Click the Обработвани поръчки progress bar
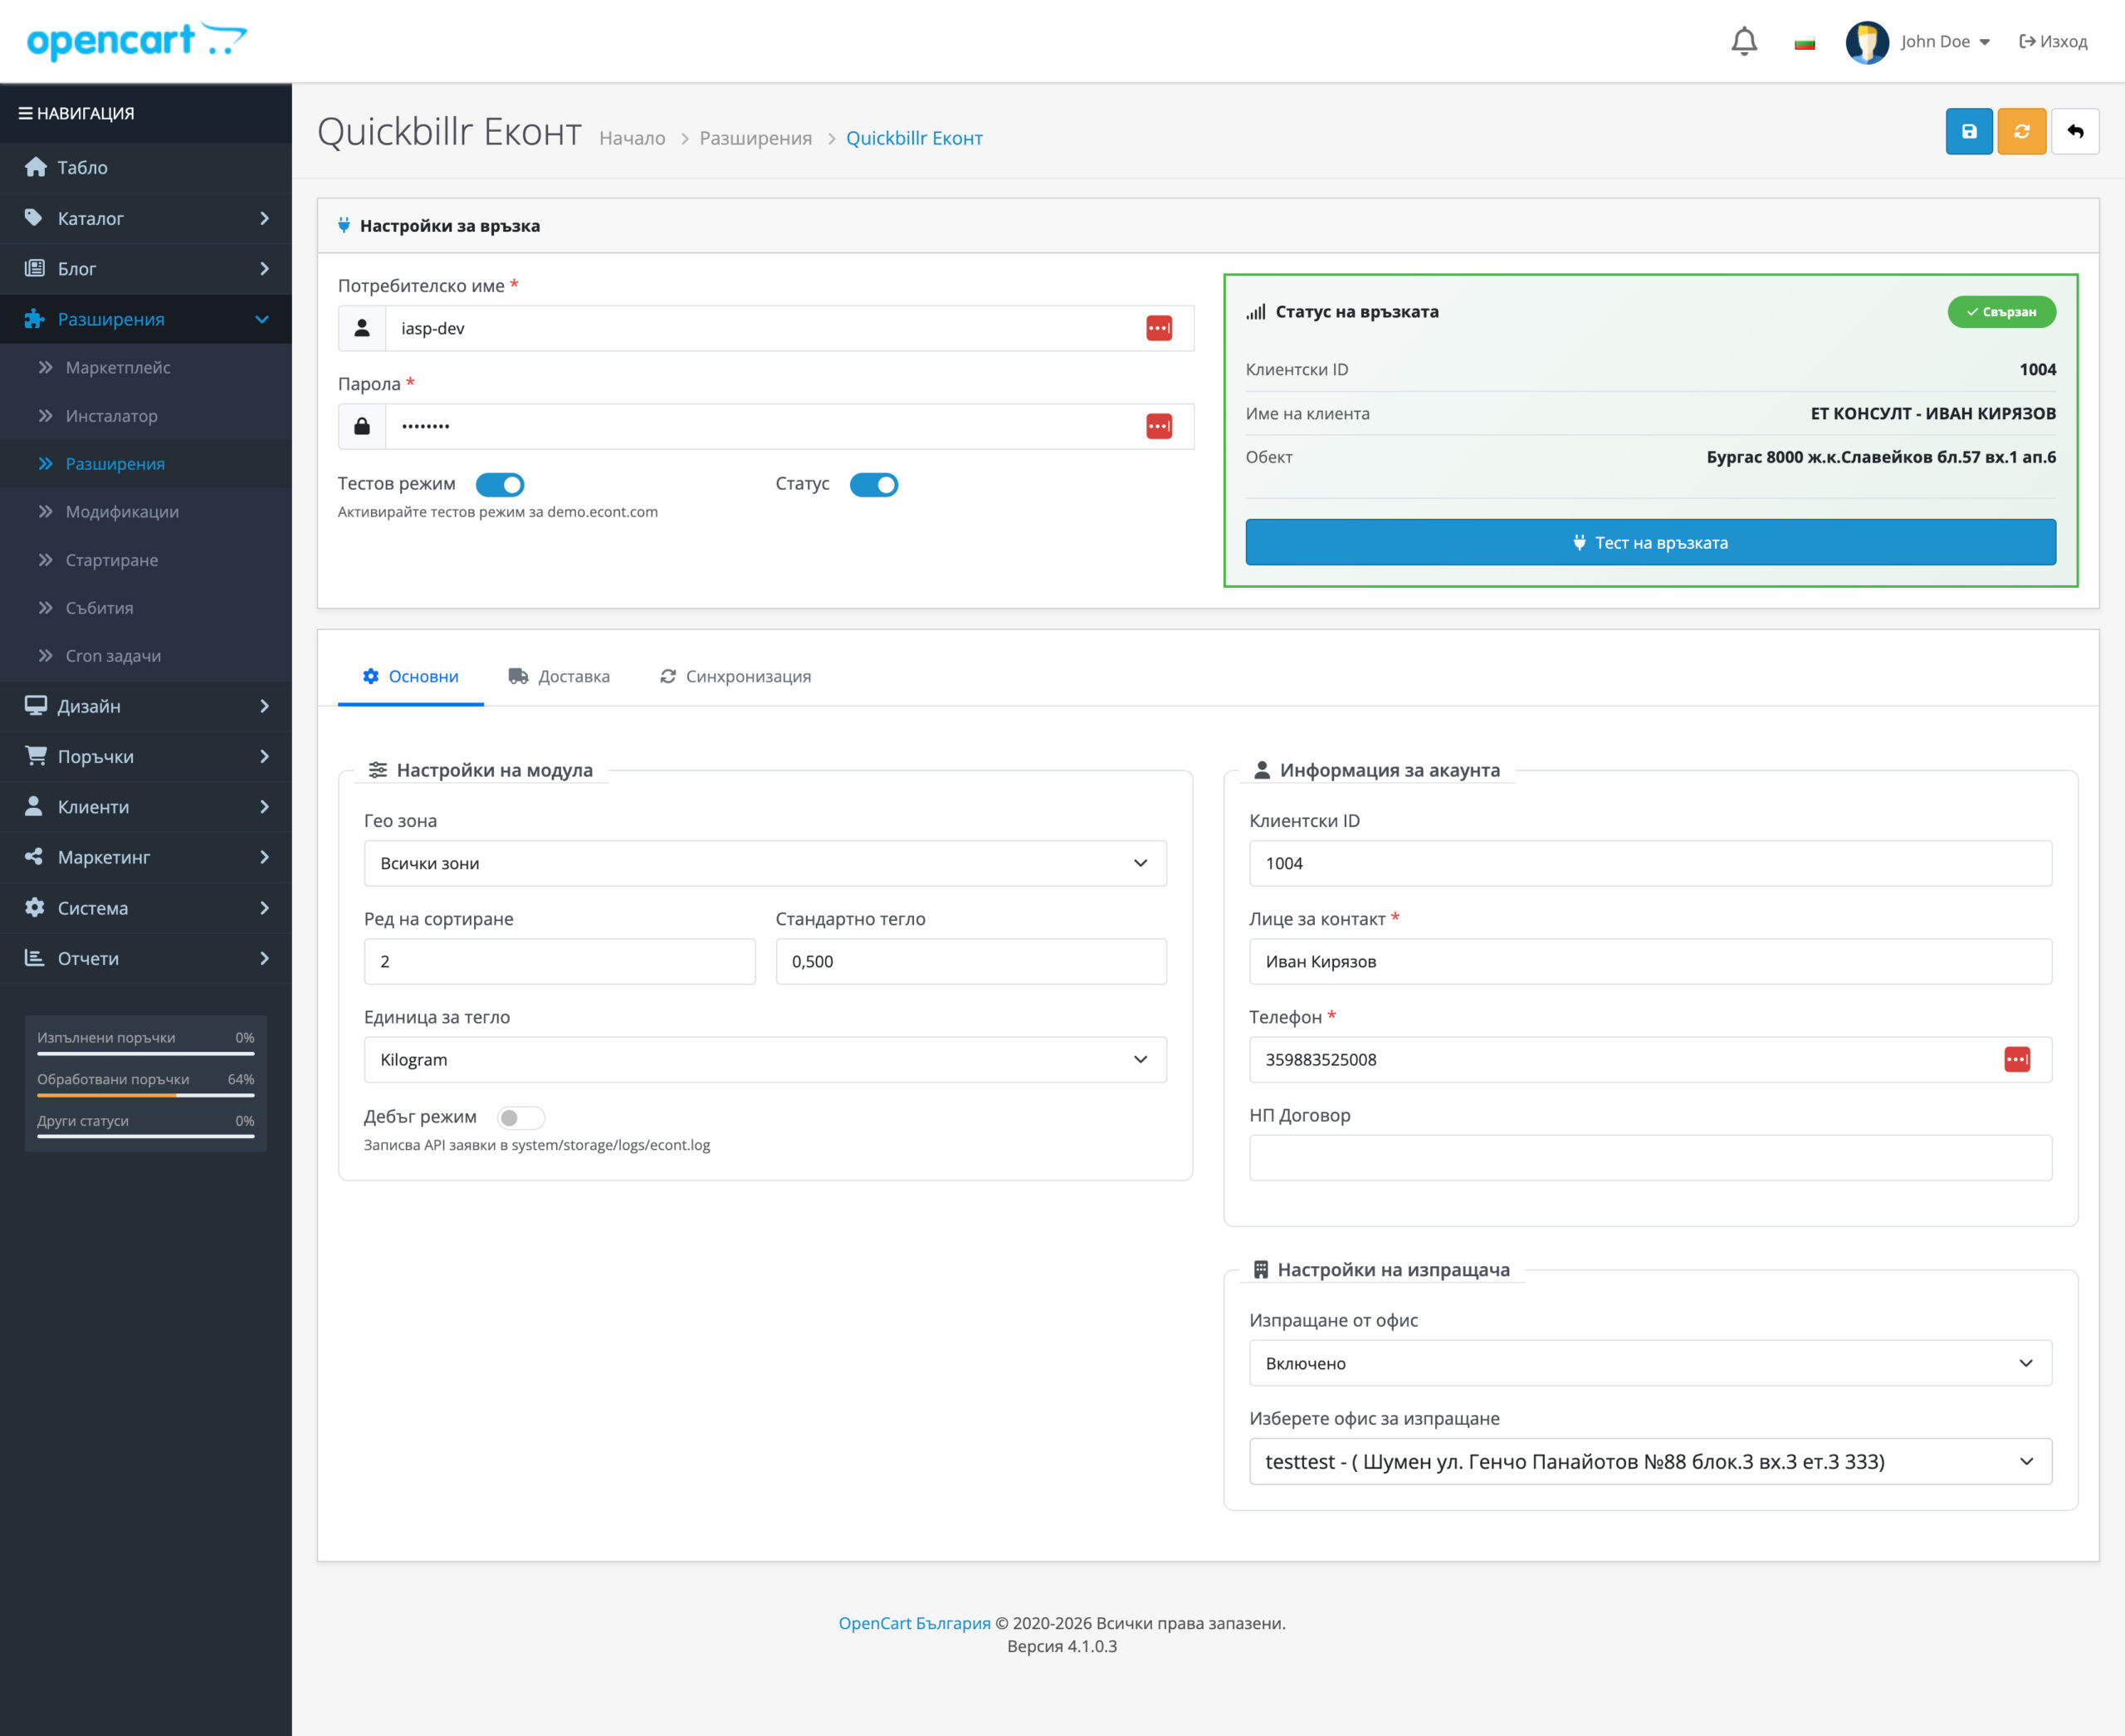This screenshot has width=2125, height=1736. pyautogui.click(x=146, y=1095)
